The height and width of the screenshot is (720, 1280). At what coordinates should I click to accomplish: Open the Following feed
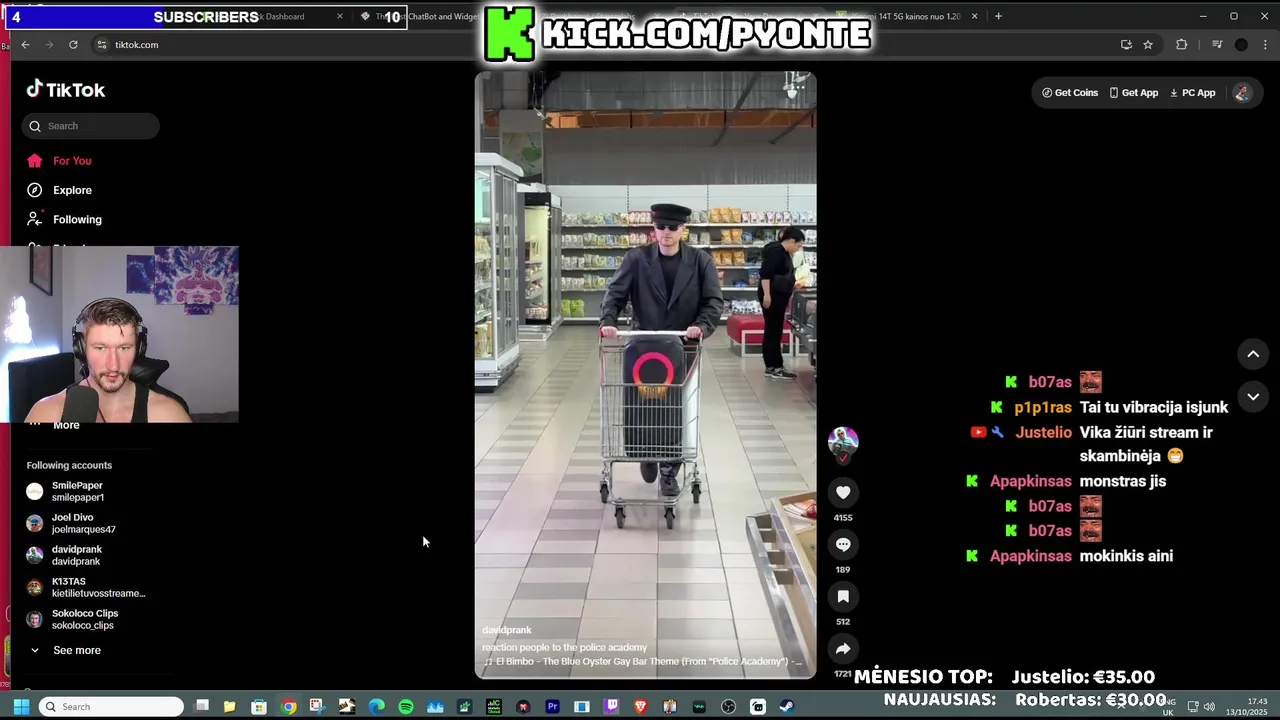click(x=77, y=219)
